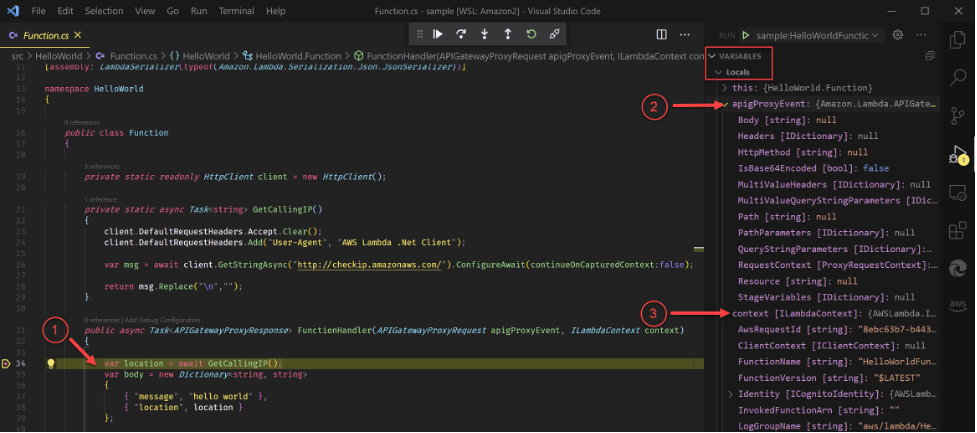The width and height of the screenshot is (977, 433).
Task: Click the lightbulb code action on line 34
Action: pos(51,363)
